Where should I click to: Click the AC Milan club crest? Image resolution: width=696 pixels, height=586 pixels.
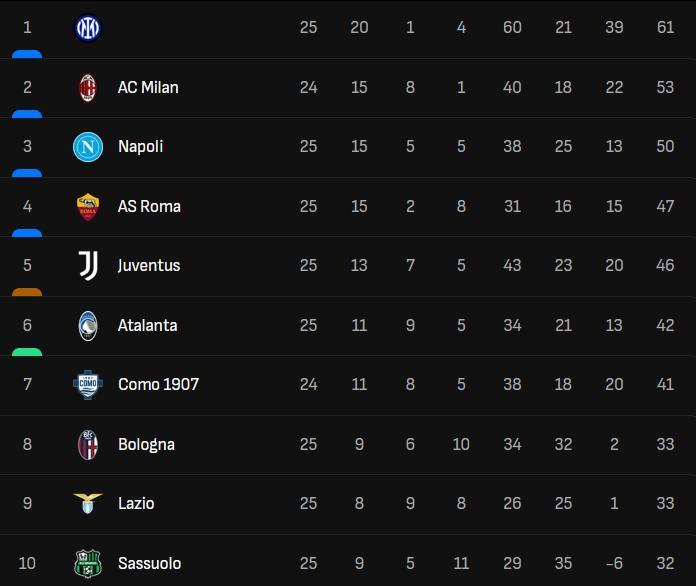point(87,87)
